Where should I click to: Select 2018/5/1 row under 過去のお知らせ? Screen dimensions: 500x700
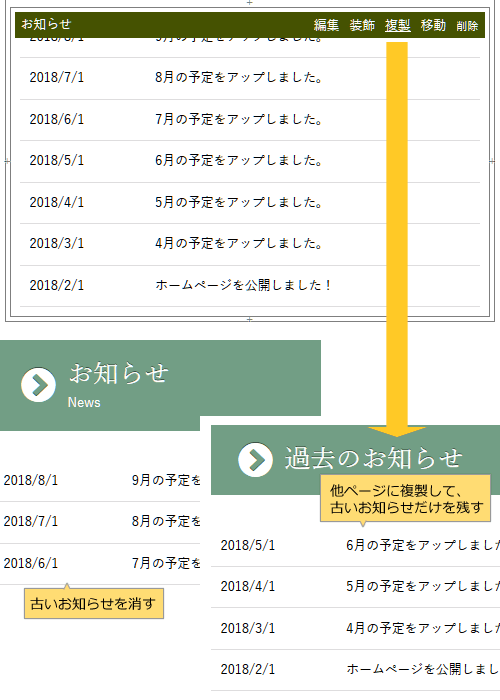coord(355,546)
